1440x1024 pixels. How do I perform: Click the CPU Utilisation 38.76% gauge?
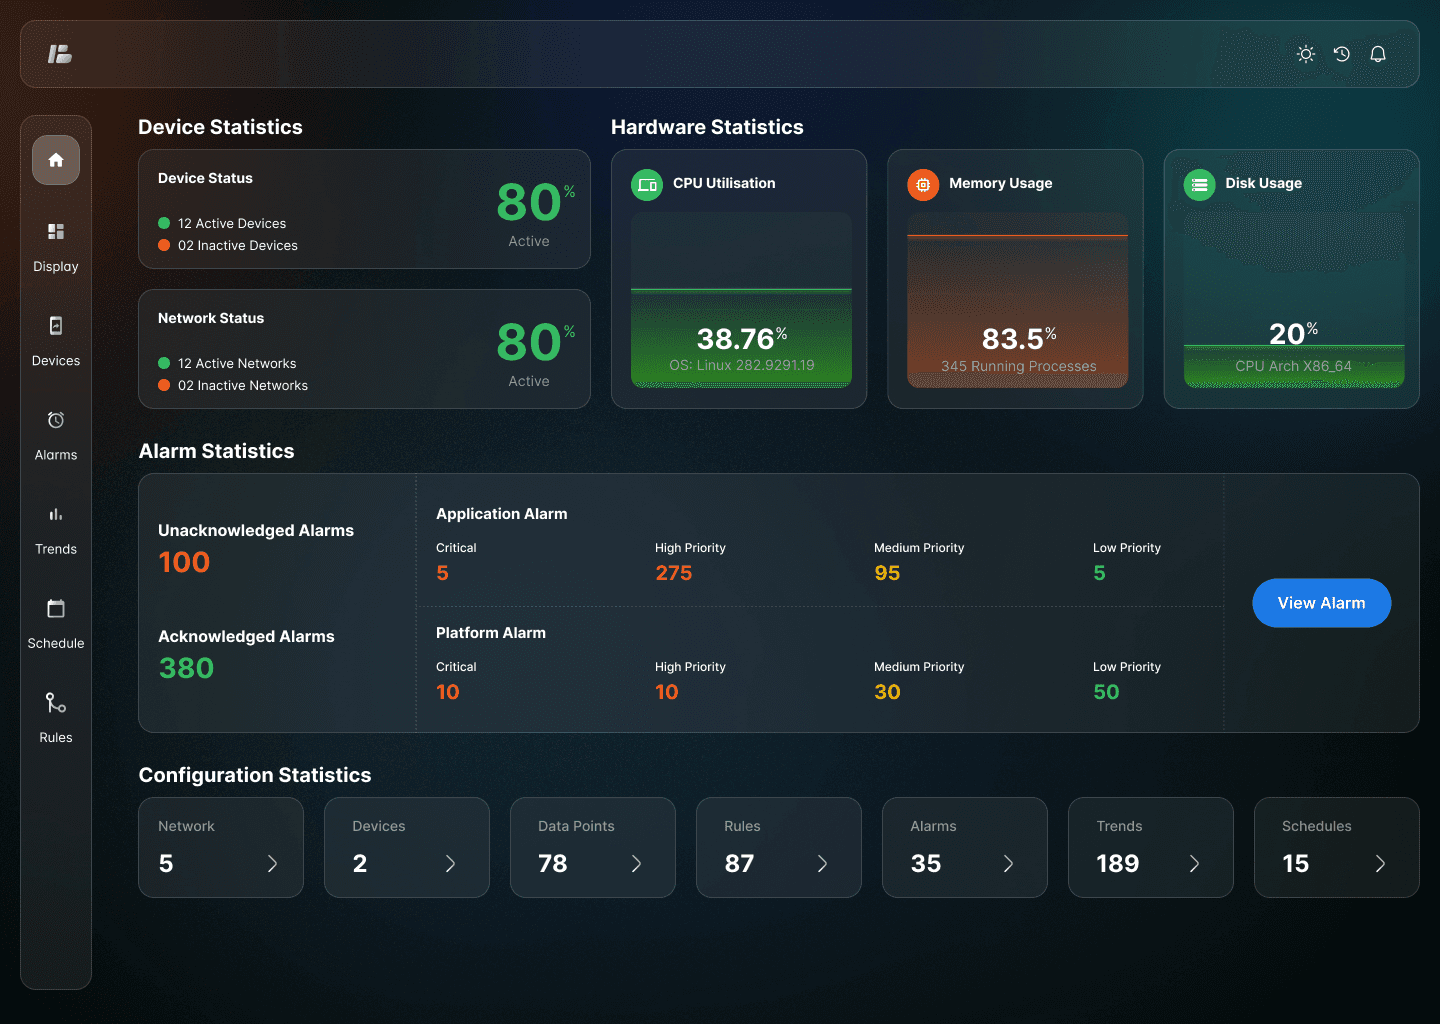[741, 300]
